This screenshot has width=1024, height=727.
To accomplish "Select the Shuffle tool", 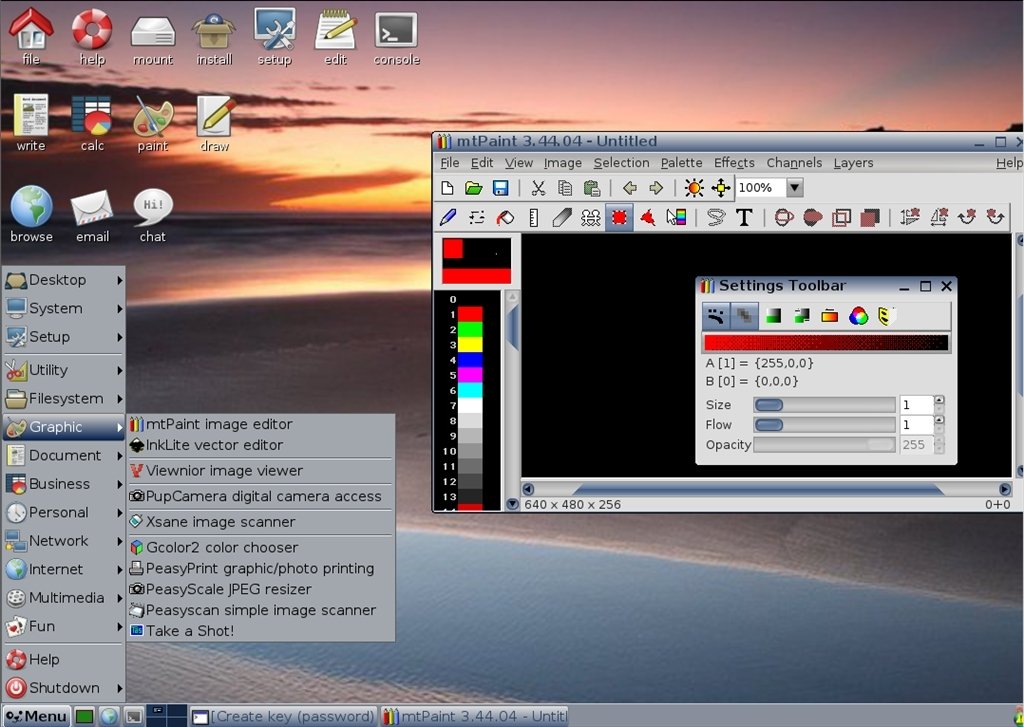I will [477, 217].
